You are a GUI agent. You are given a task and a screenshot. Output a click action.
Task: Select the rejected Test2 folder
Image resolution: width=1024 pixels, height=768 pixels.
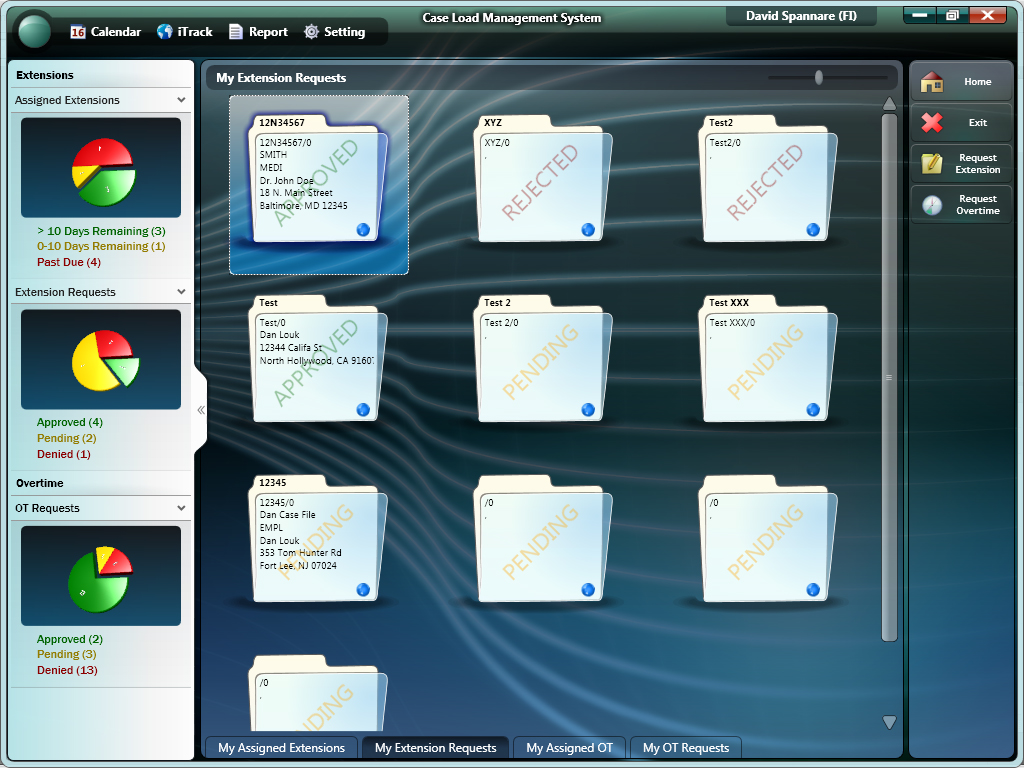[767, 180]
